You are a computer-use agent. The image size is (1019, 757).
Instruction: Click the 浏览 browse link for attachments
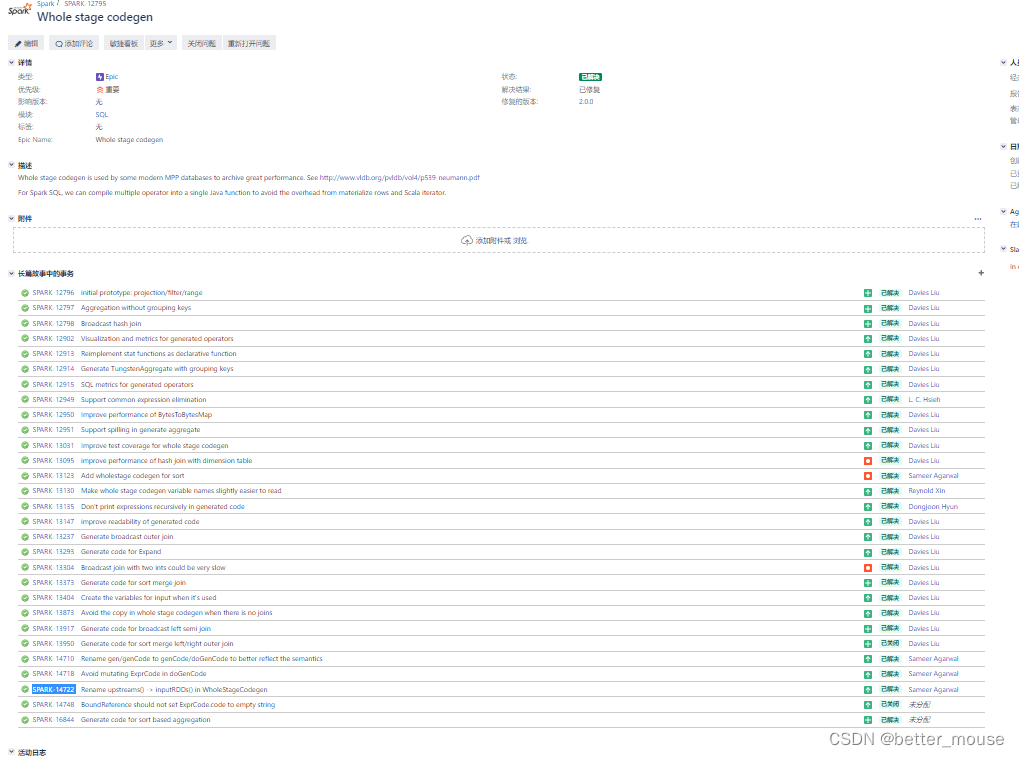520,240
